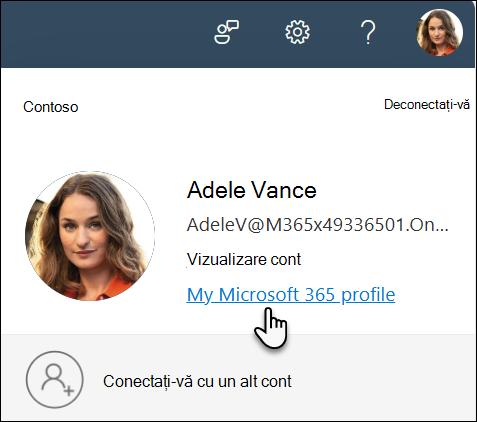
Task: Click the large Adele Vance profile photo
Action: tap(90, 236)
